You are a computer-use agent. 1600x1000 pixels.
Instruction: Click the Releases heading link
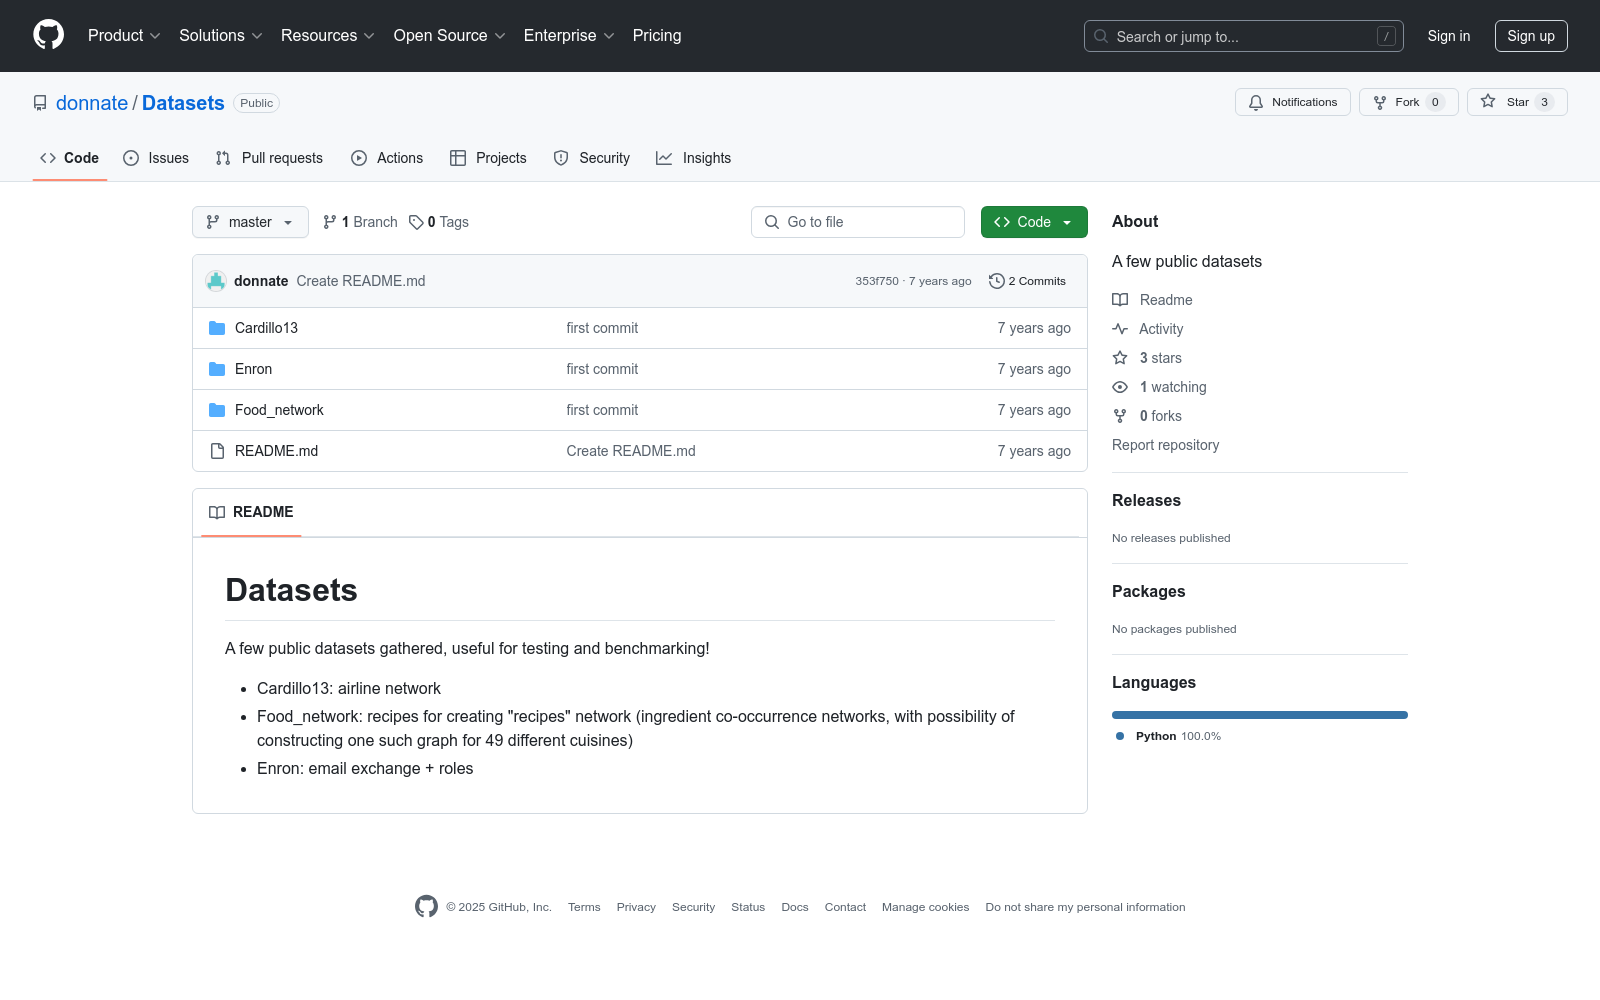click(1146, 501)
